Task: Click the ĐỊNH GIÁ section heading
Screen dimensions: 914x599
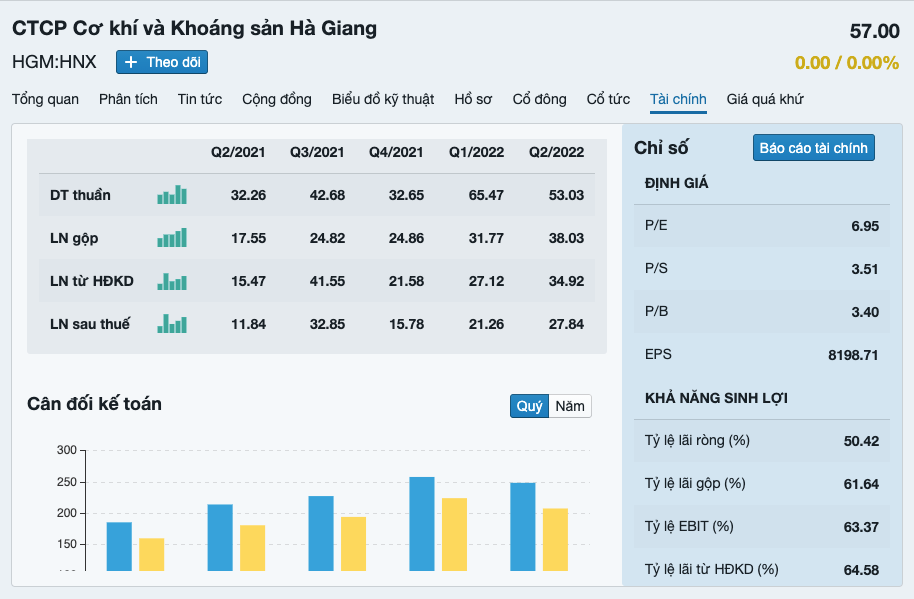Action: (x=676, y=183)
